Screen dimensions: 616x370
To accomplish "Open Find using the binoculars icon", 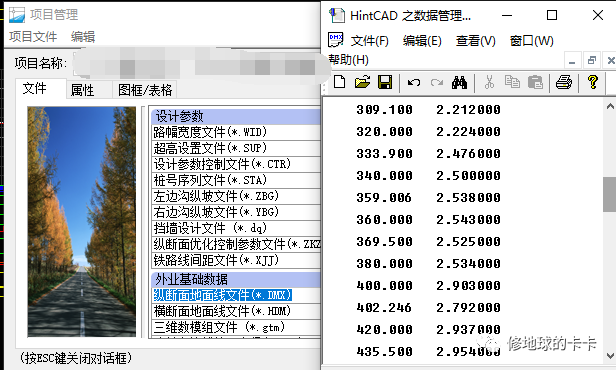I will pos(459,82).
